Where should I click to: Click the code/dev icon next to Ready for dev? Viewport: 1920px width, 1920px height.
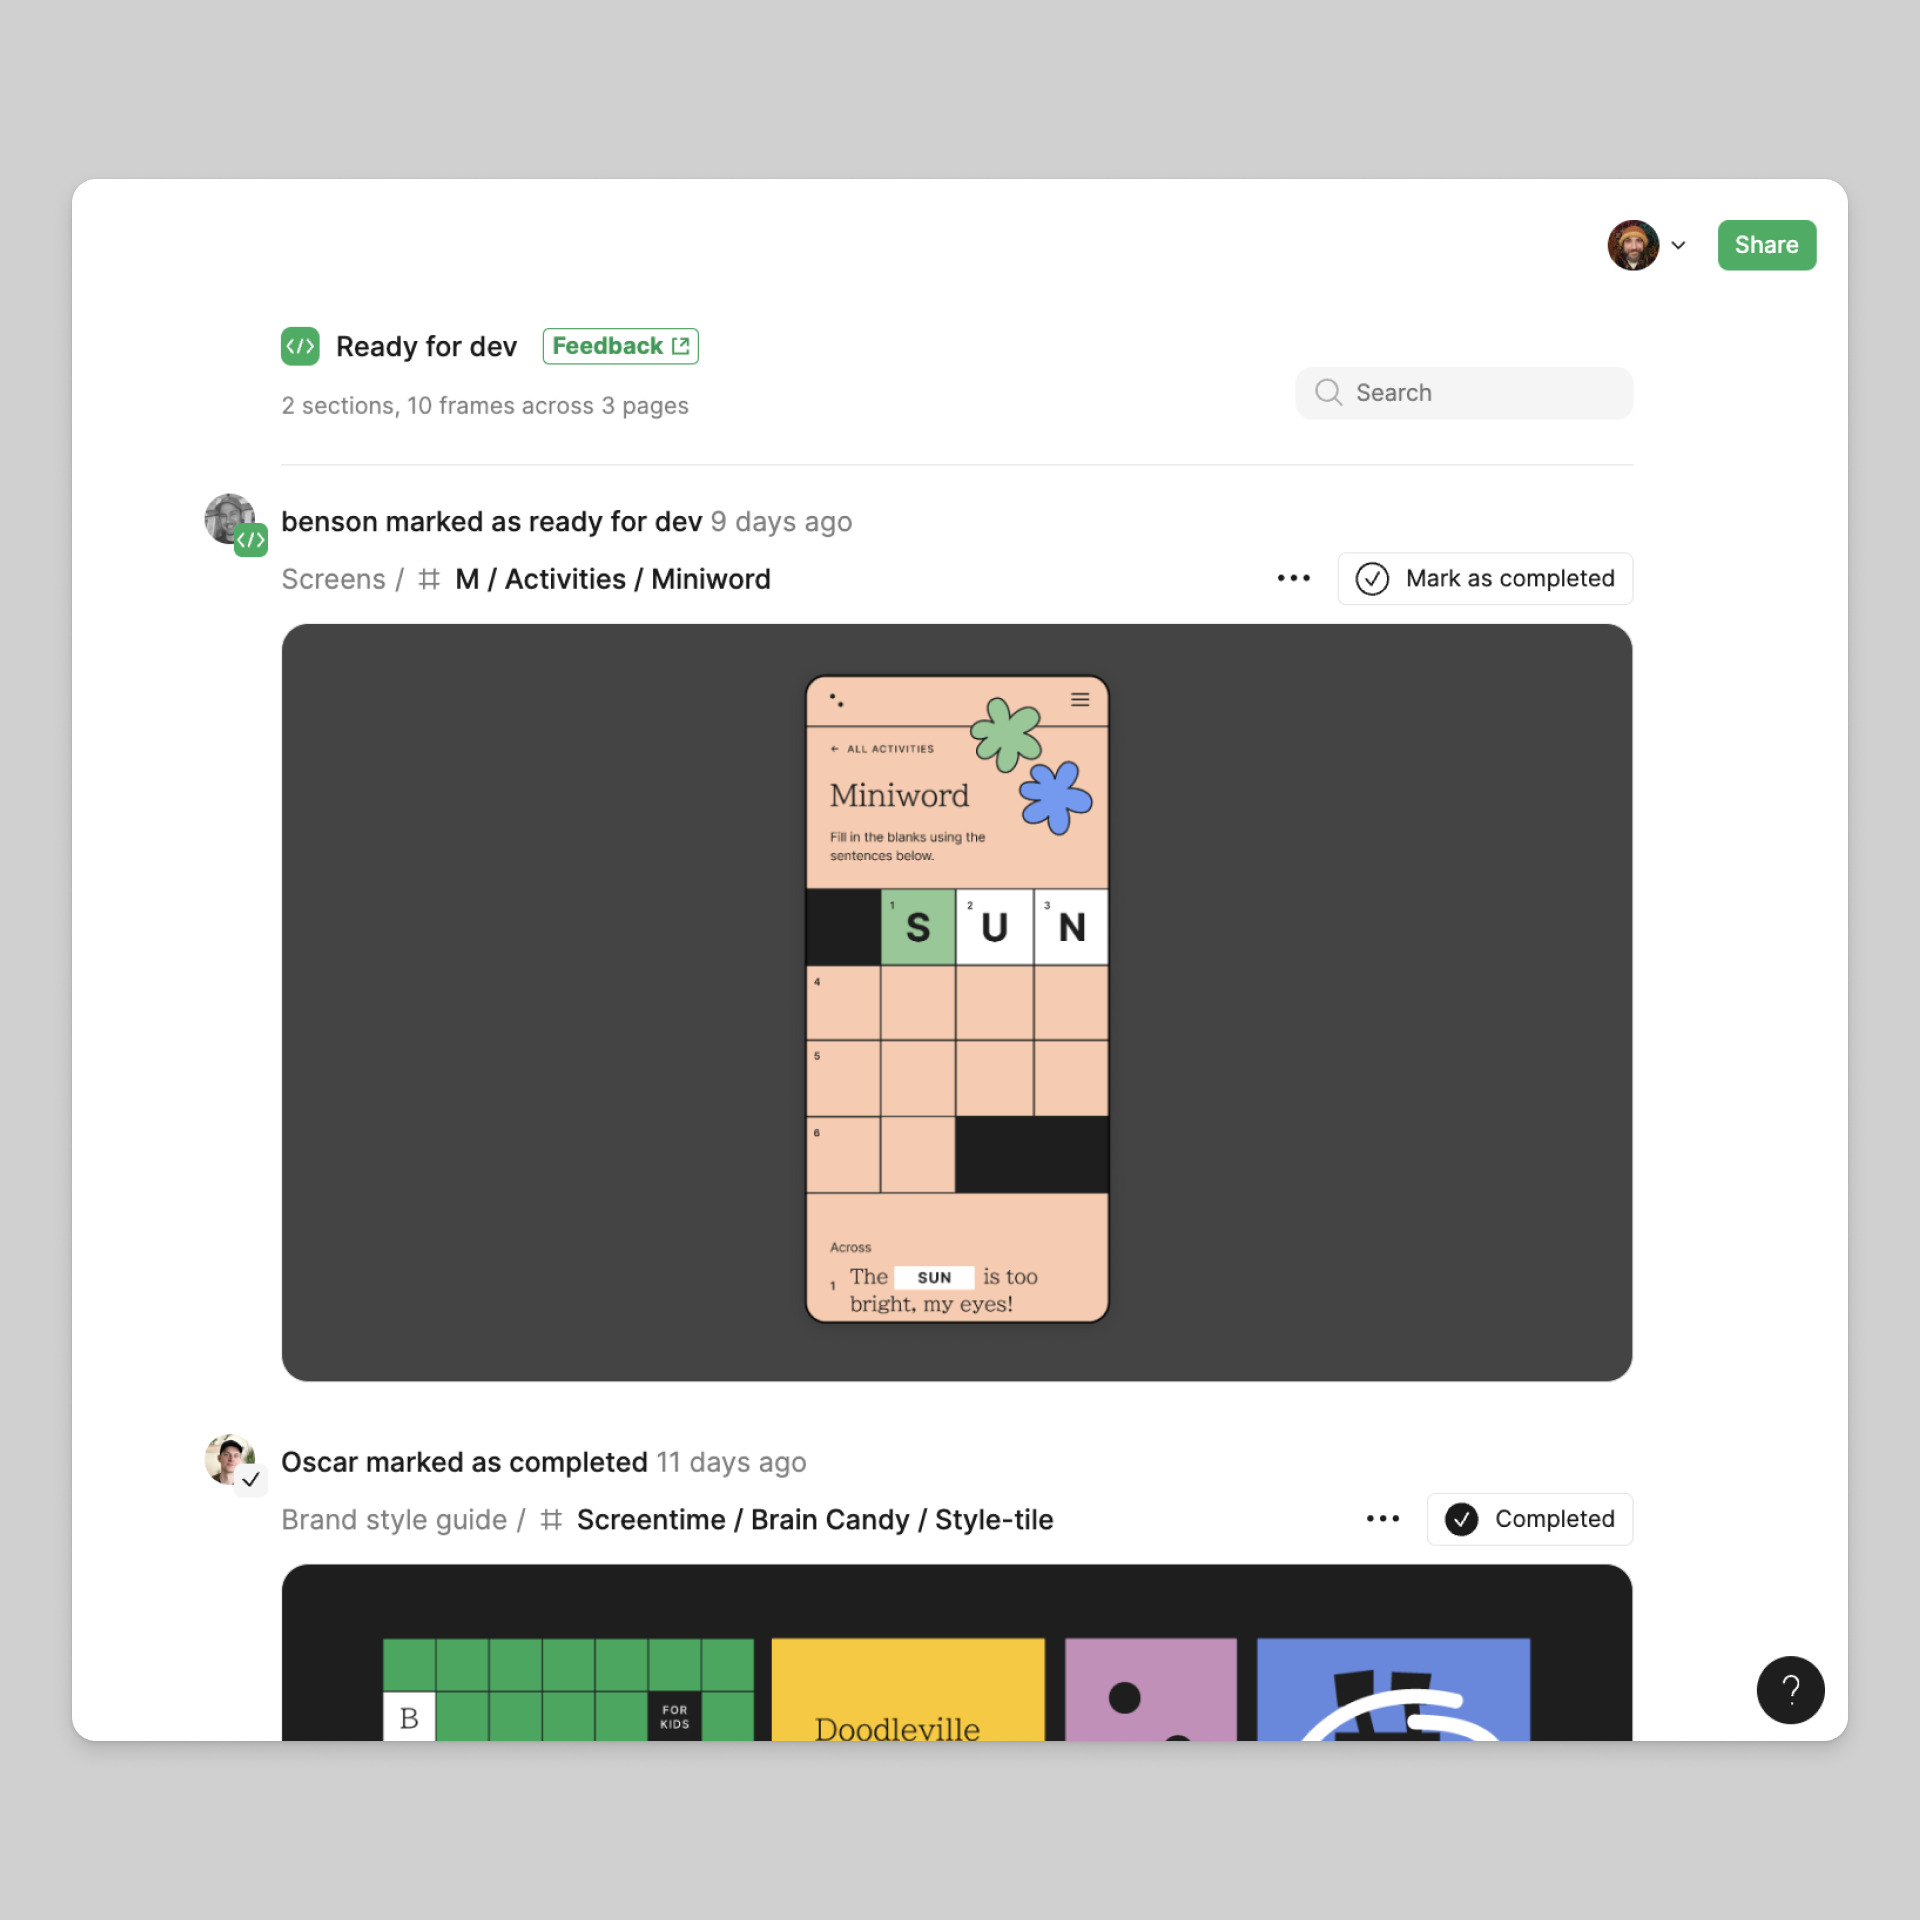[x=301, y=345]
